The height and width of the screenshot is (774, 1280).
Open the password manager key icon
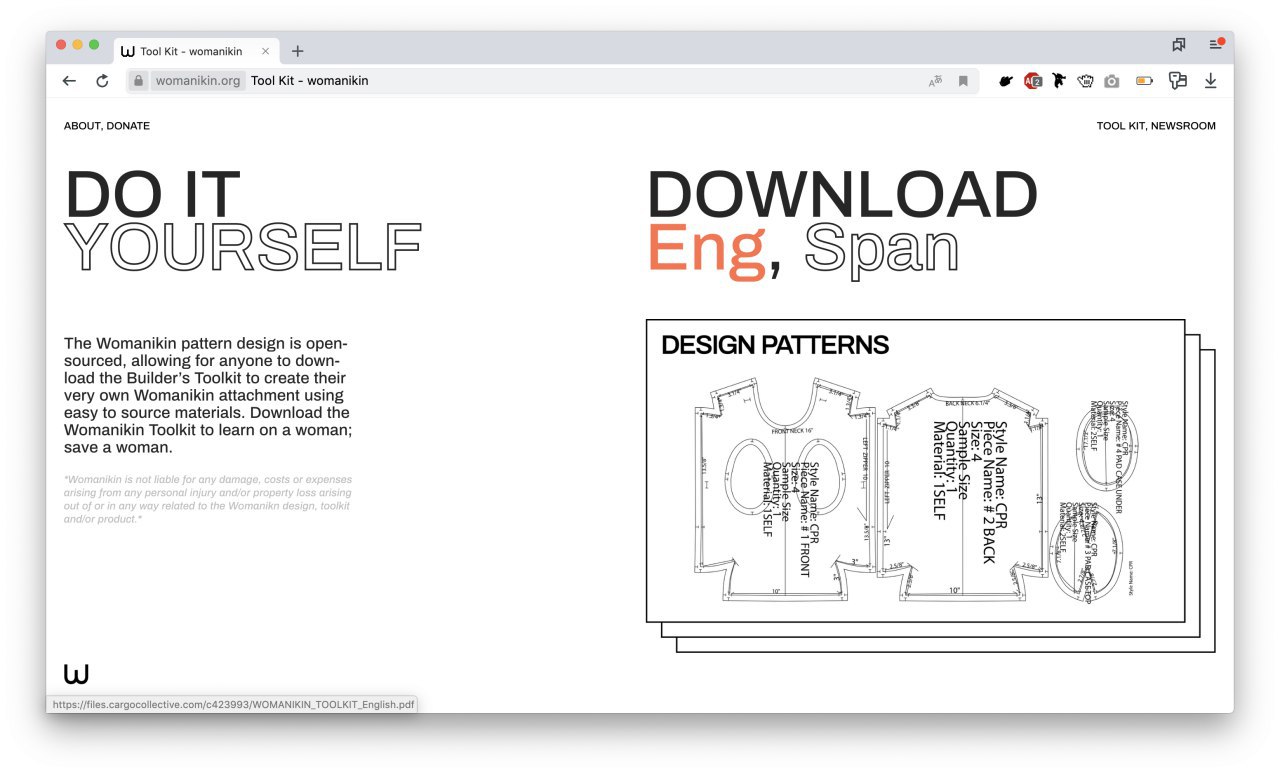(x=1178, y=81)
